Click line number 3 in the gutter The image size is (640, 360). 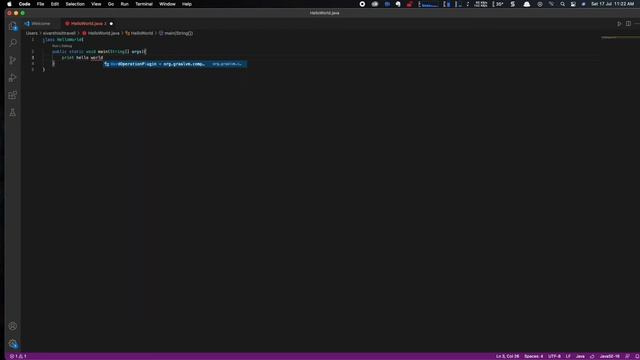[x=33, y=58]
